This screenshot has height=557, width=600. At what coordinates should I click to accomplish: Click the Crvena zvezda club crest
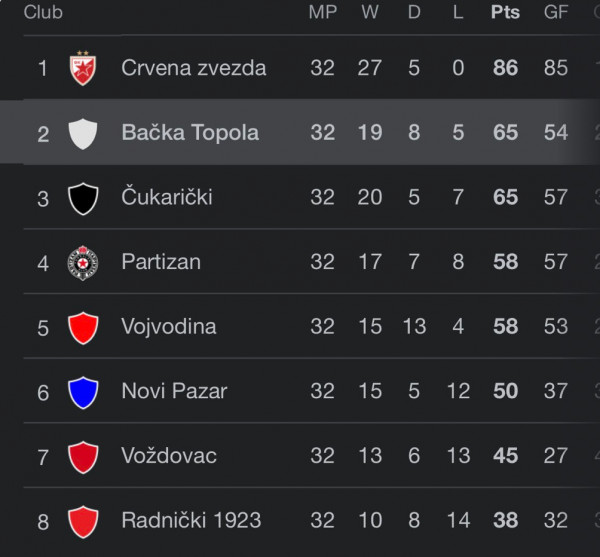click(x=83, y=68)
